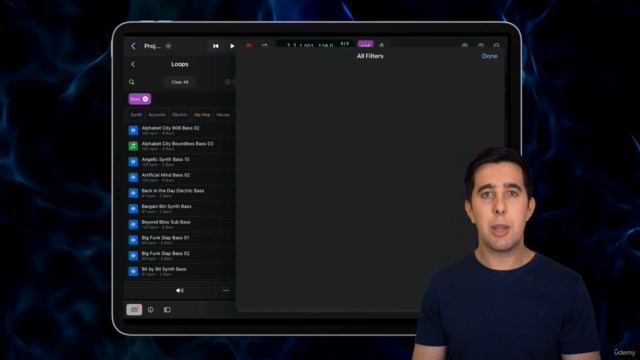The width and height of the screenshot is (640, 360).
Task: Clear All loop filters
Action: coord(180,82)
